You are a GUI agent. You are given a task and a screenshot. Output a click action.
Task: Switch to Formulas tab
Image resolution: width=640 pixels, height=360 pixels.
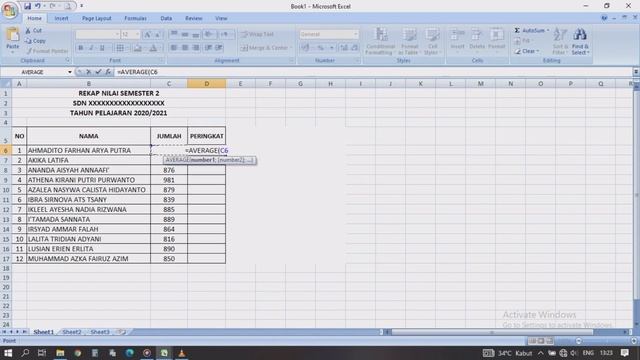[135, 18]
